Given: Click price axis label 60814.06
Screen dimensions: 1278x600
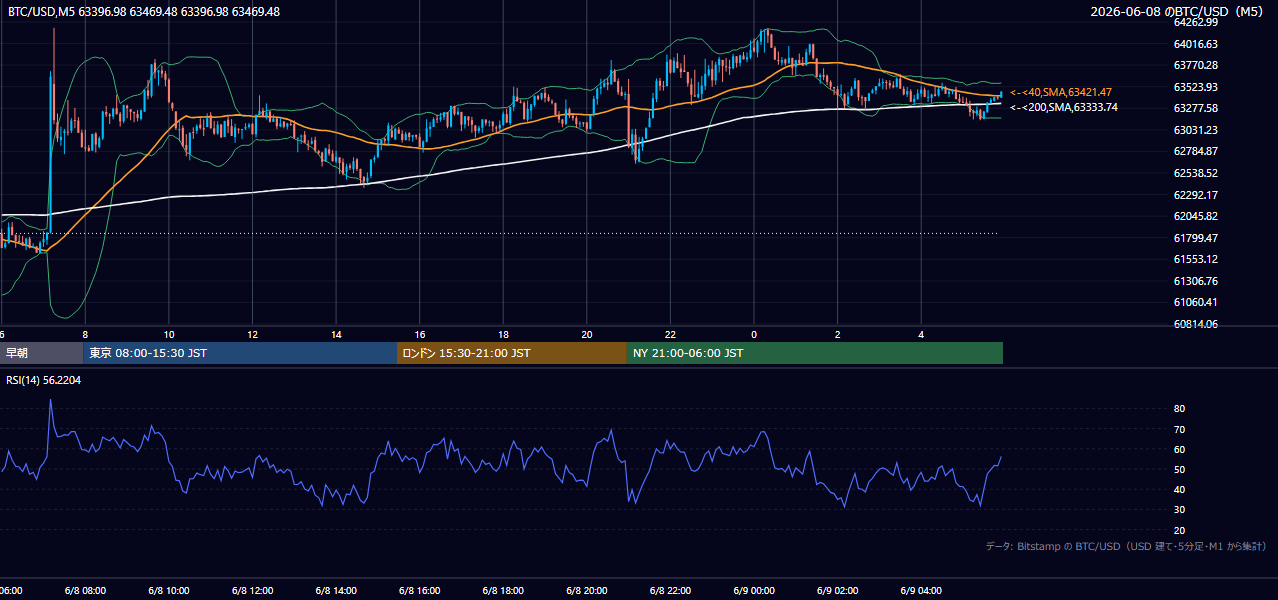Looking at the screenshot, I should click(x=1195, y=324).
